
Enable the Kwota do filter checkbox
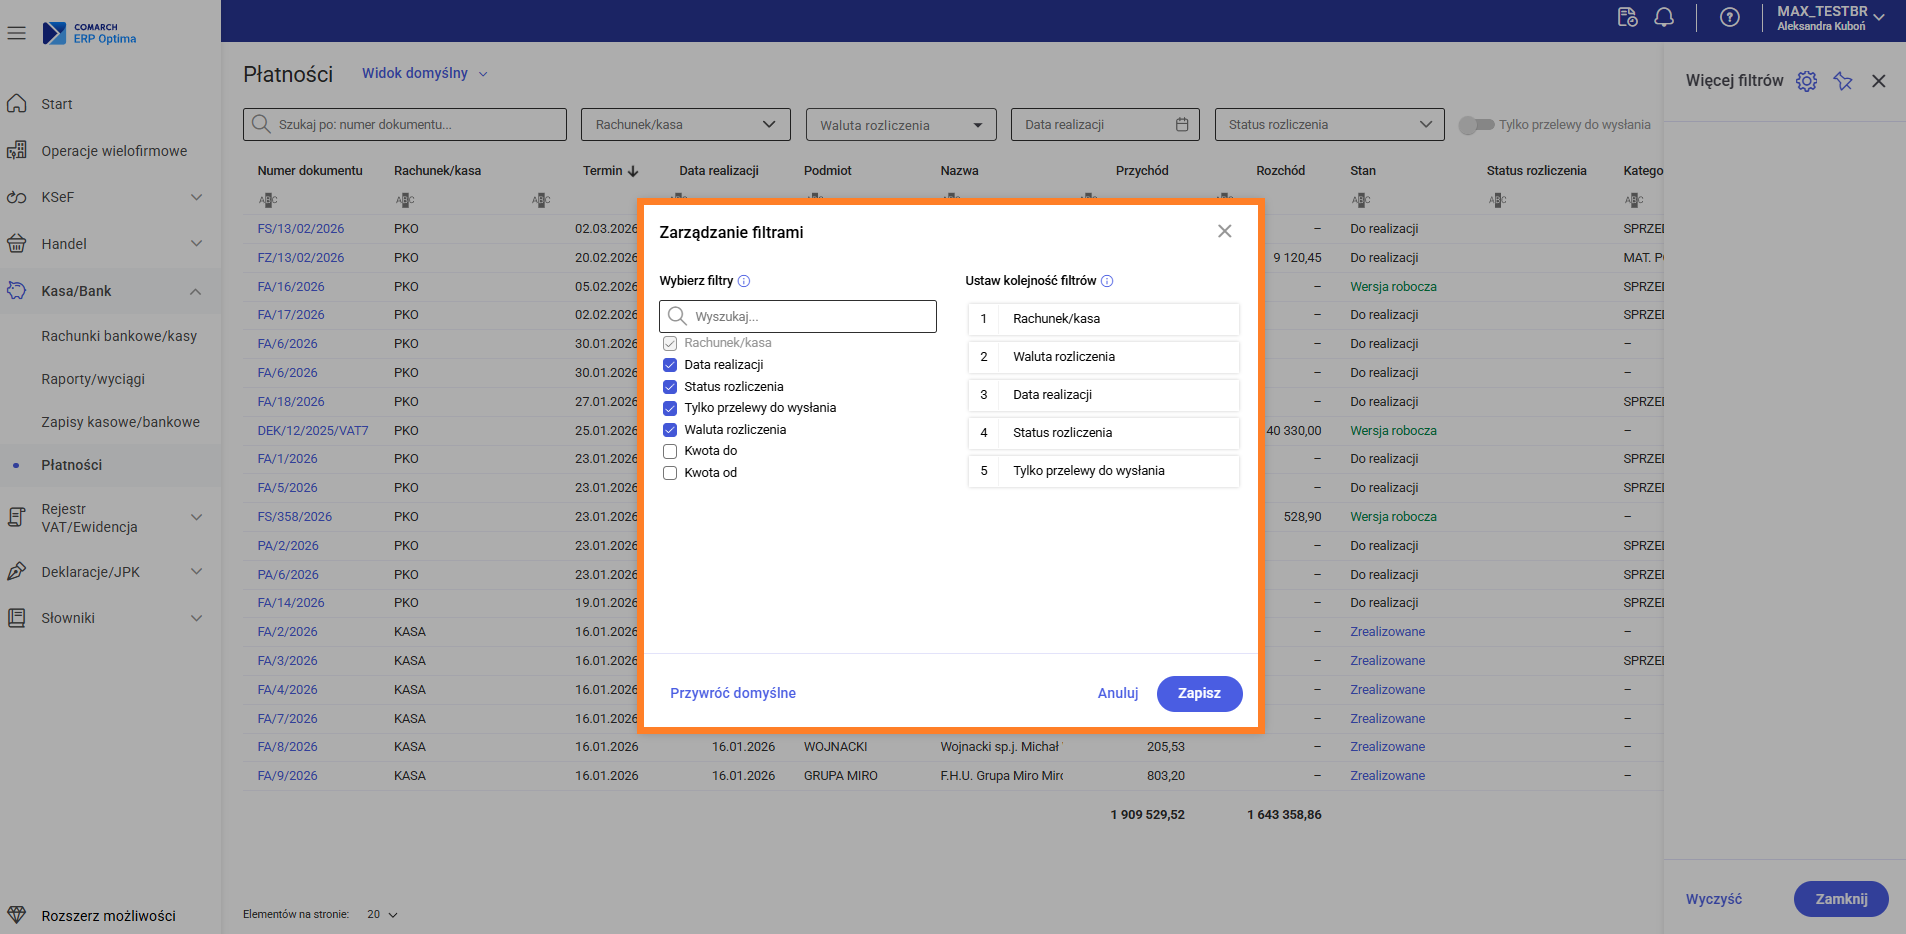click(x=670, y=451)
